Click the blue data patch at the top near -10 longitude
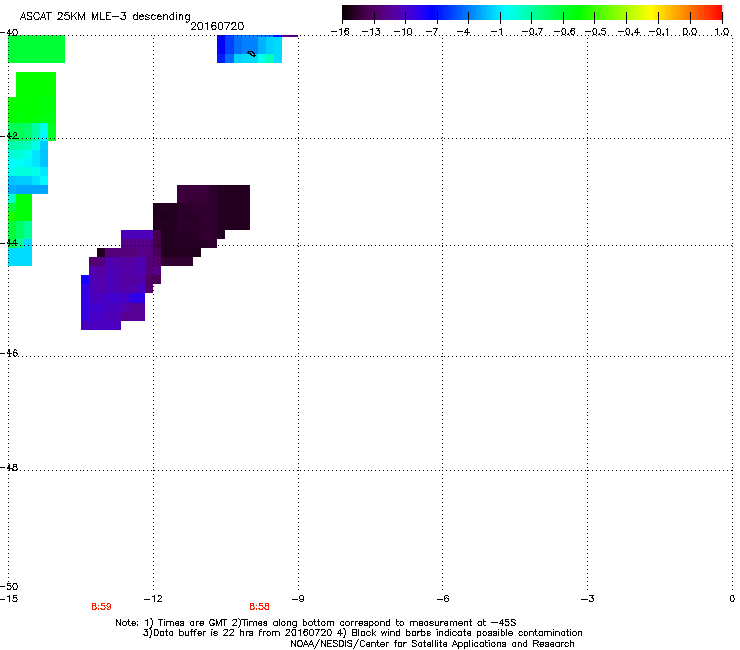This screenshot has height=650, width=740. [x=249, y=49]
